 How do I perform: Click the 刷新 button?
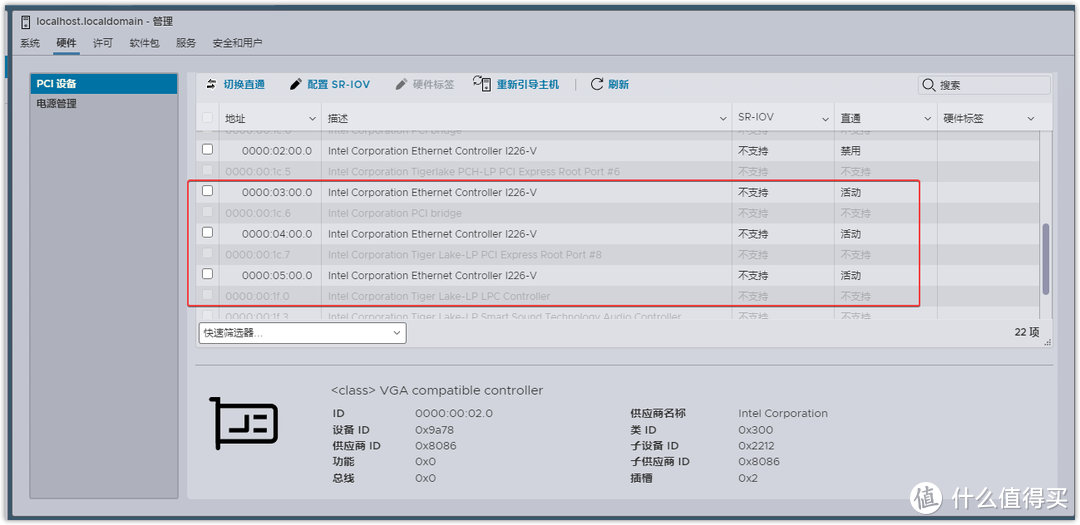click(x=610, y=84)
